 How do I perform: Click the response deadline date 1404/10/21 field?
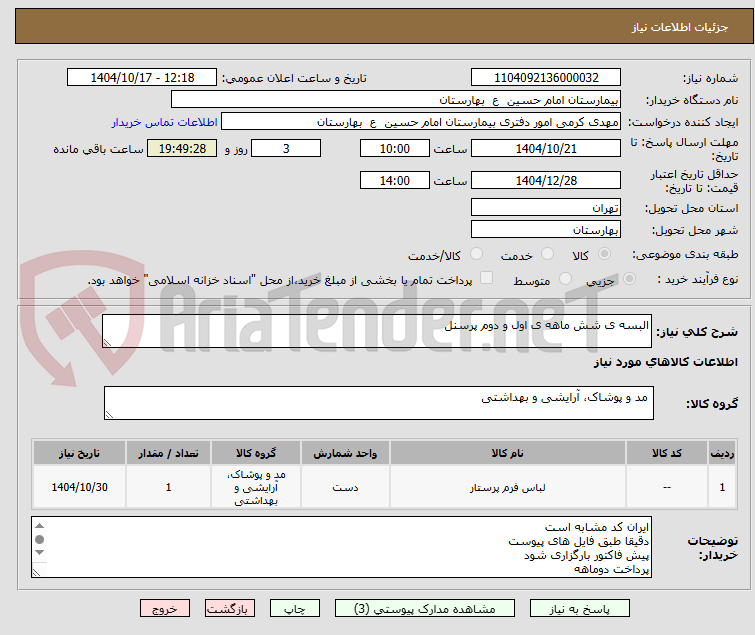tap(546, 148)
